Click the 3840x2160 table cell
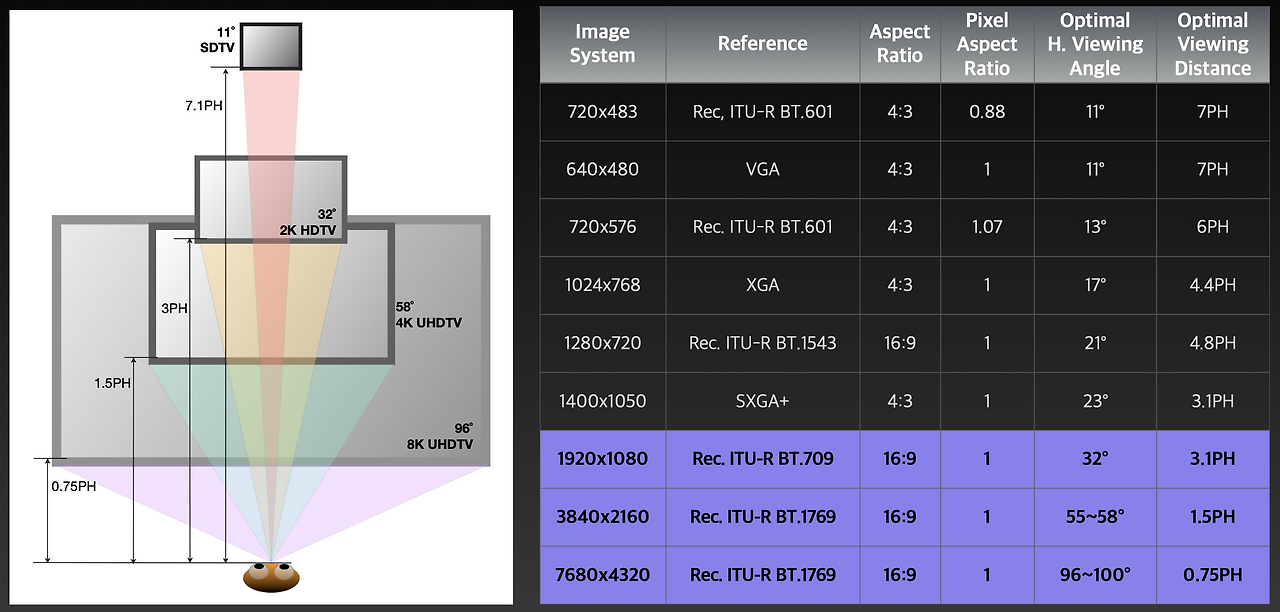 pyautogui.click(x=603, y=517)
